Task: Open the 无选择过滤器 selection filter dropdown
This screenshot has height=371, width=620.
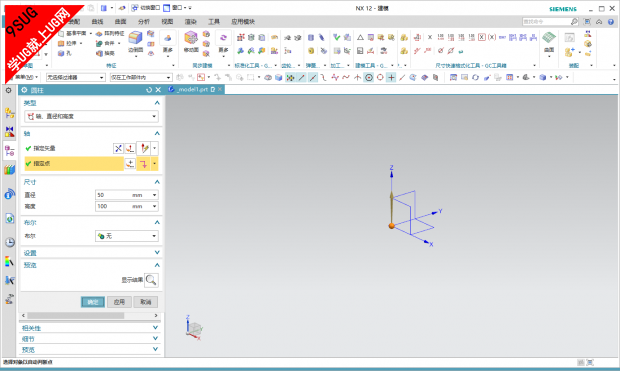Action: pos(75,78)
